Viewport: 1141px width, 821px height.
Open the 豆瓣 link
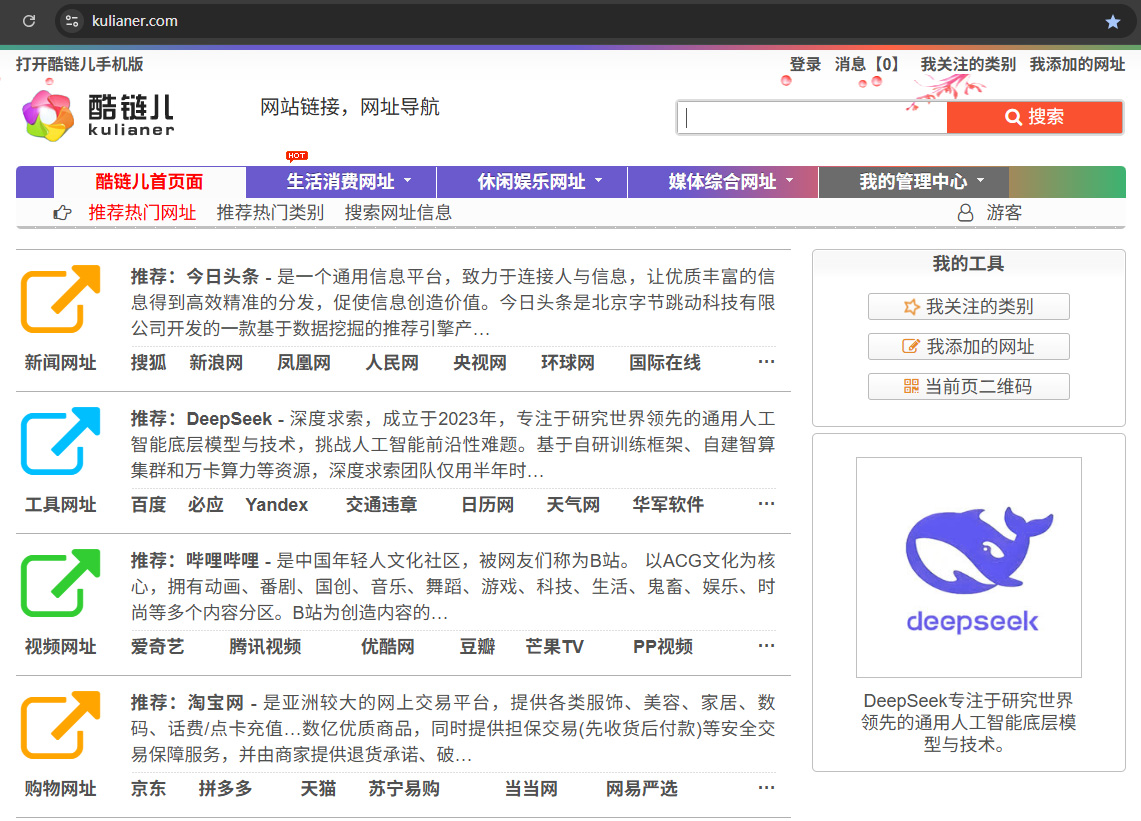pos(477,646)
